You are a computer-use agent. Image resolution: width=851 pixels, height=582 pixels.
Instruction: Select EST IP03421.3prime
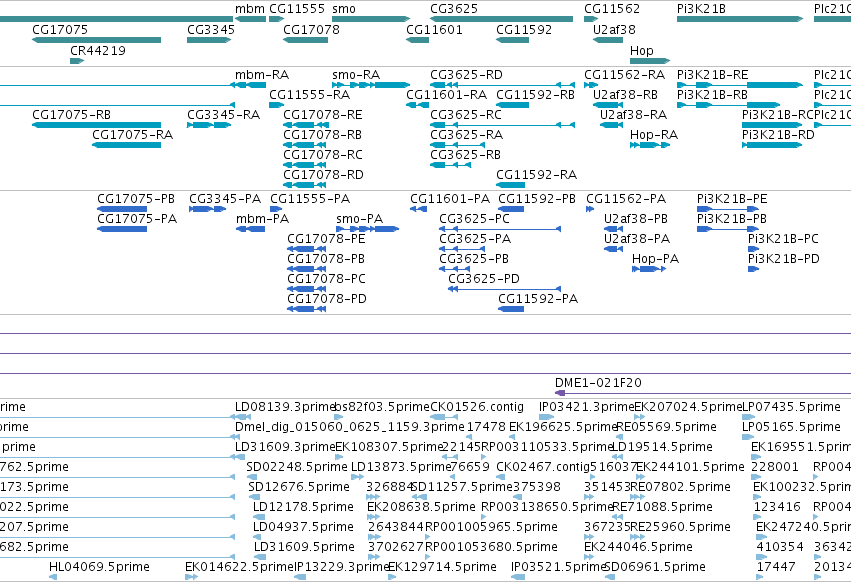[x=547, y=417]
